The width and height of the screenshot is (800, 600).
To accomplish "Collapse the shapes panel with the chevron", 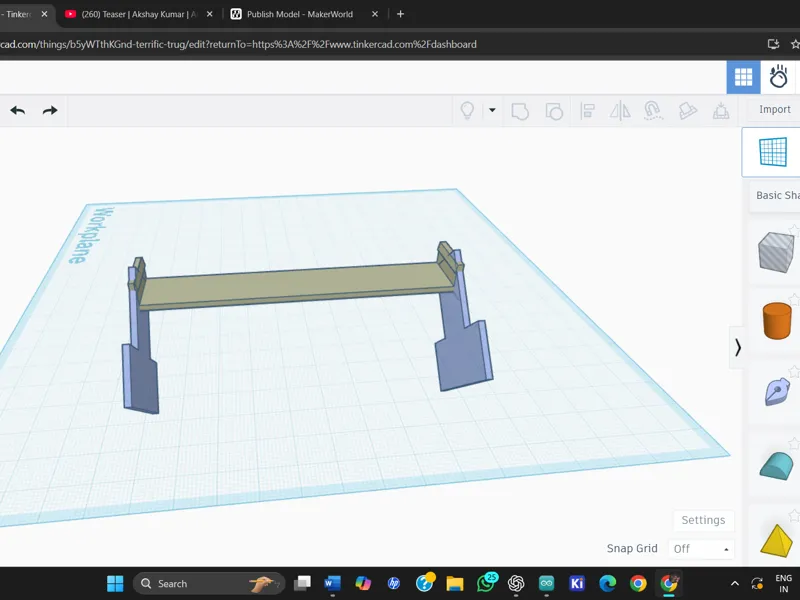I will coord(737,347).
